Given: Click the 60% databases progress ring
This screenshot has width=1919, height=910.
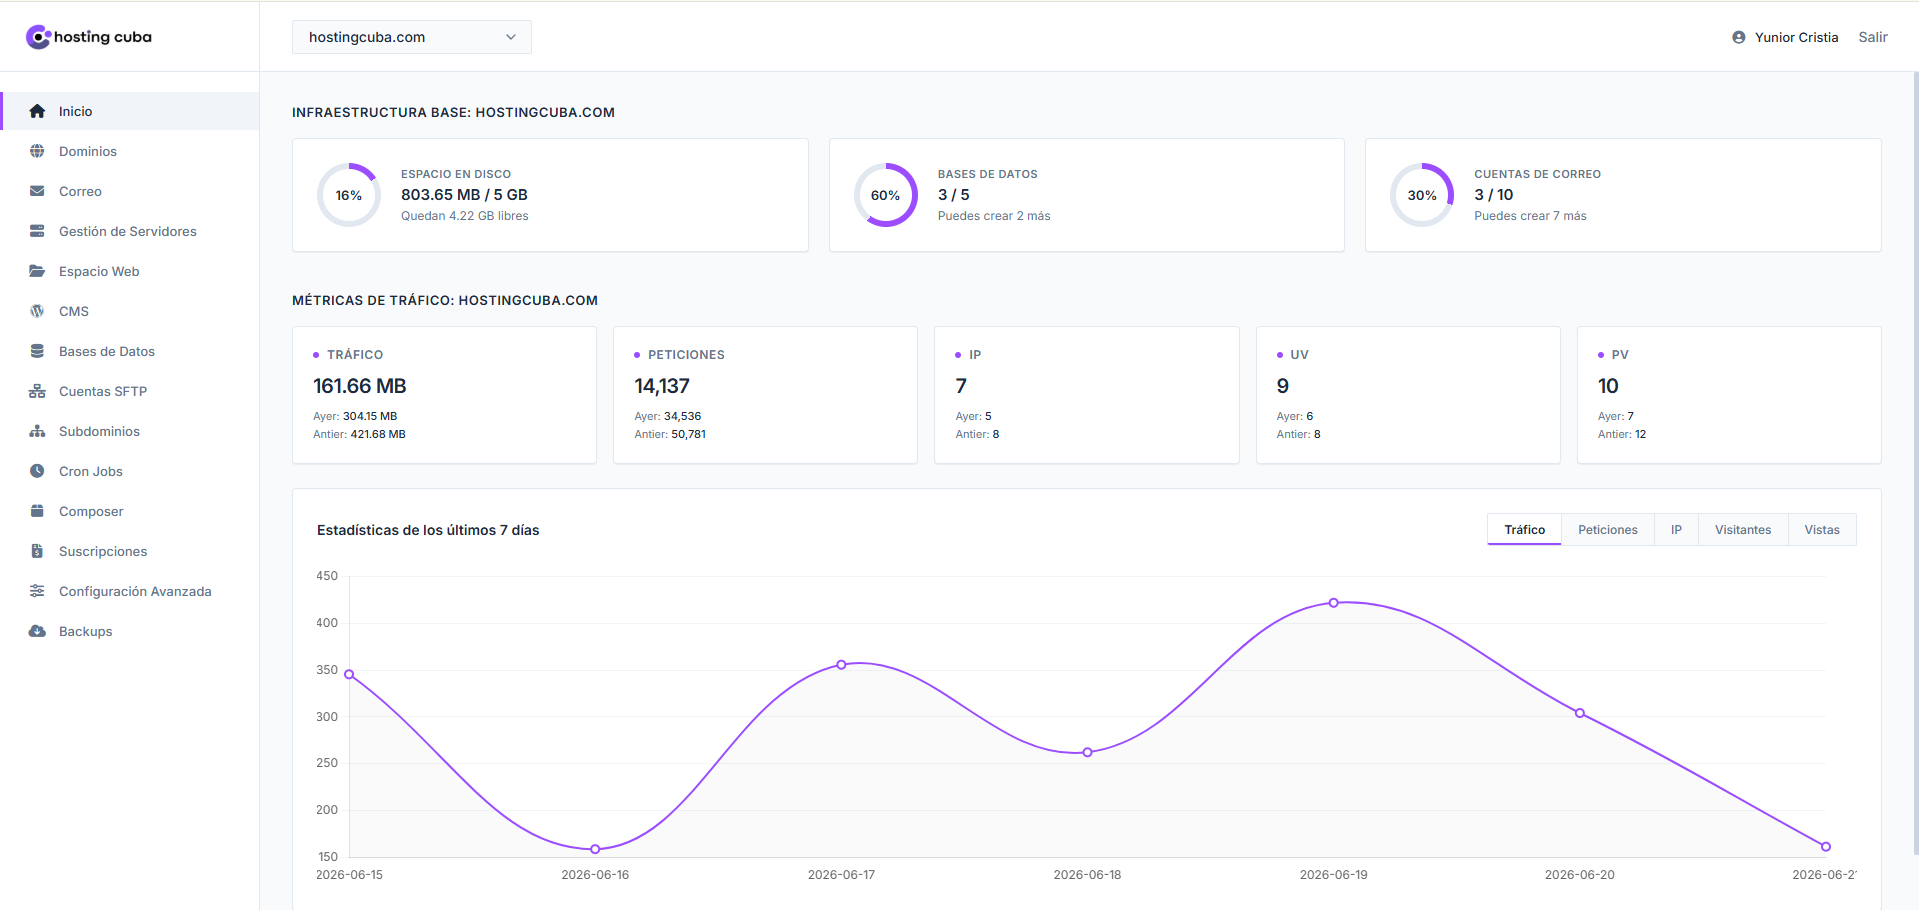Looking at the screenshot, I should tap(885, 195).
